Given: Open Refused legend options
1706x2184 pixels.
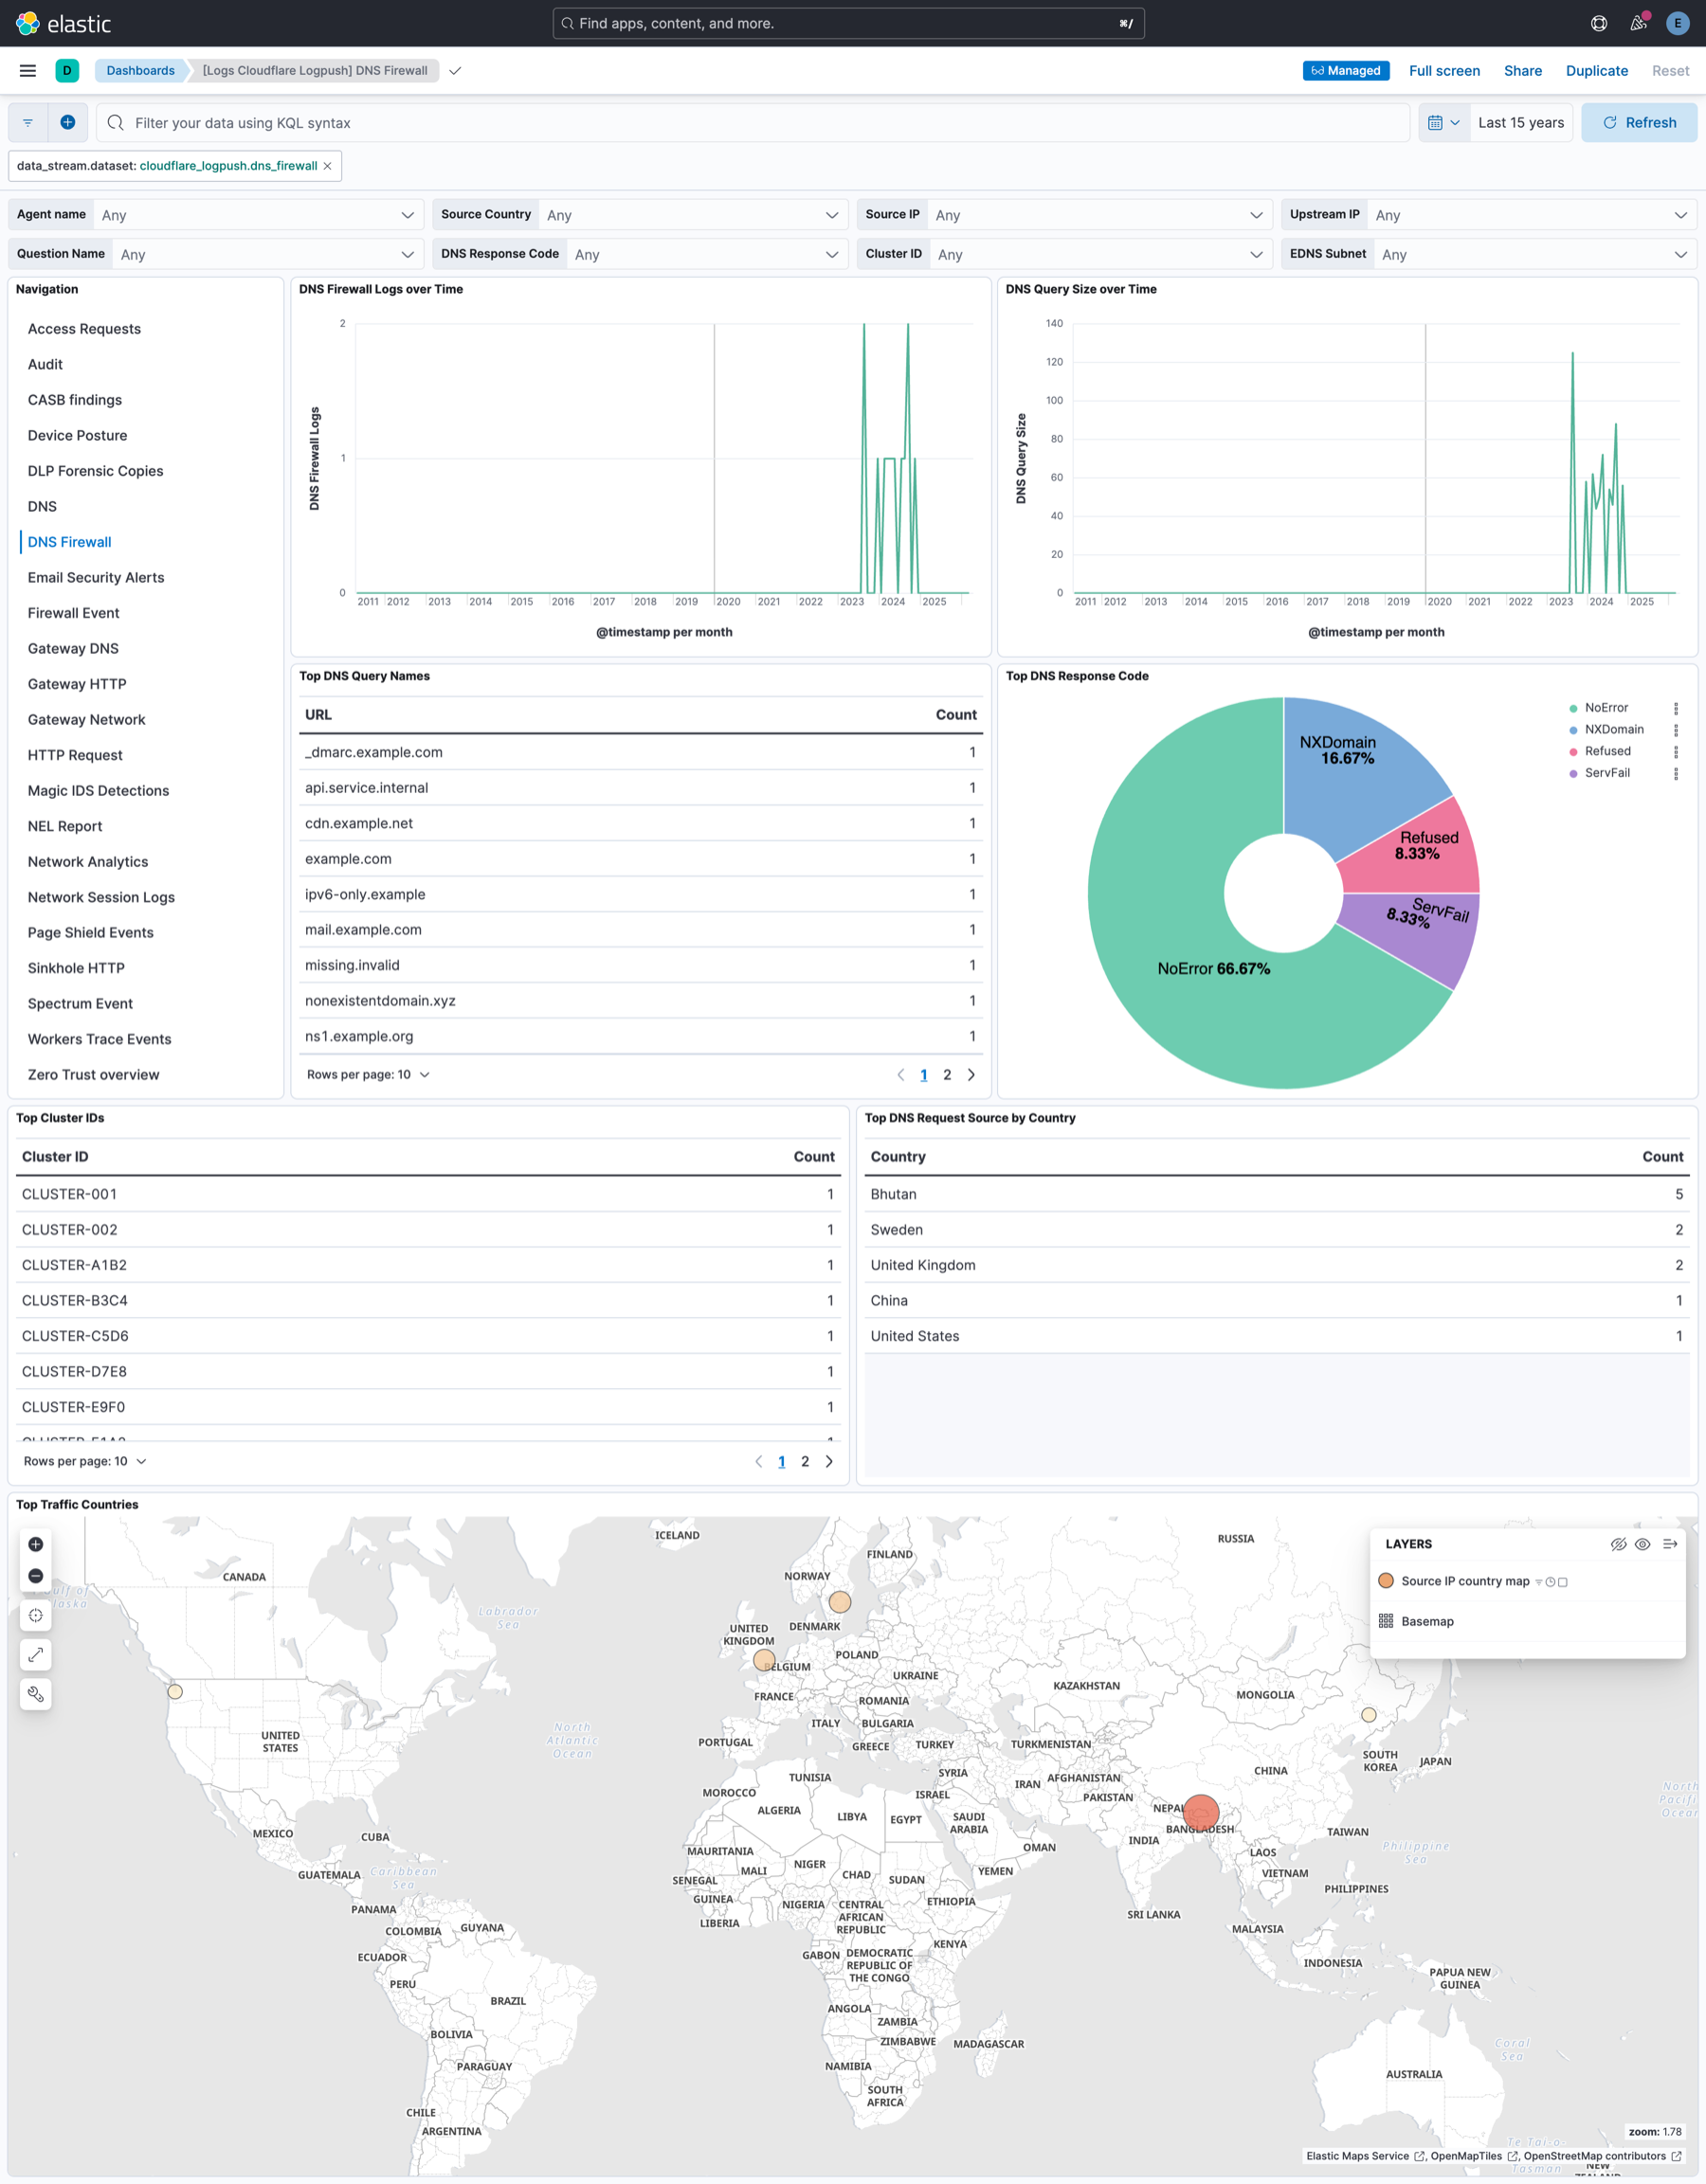Looking at the screenshot, I should (x=1676, y=752).
